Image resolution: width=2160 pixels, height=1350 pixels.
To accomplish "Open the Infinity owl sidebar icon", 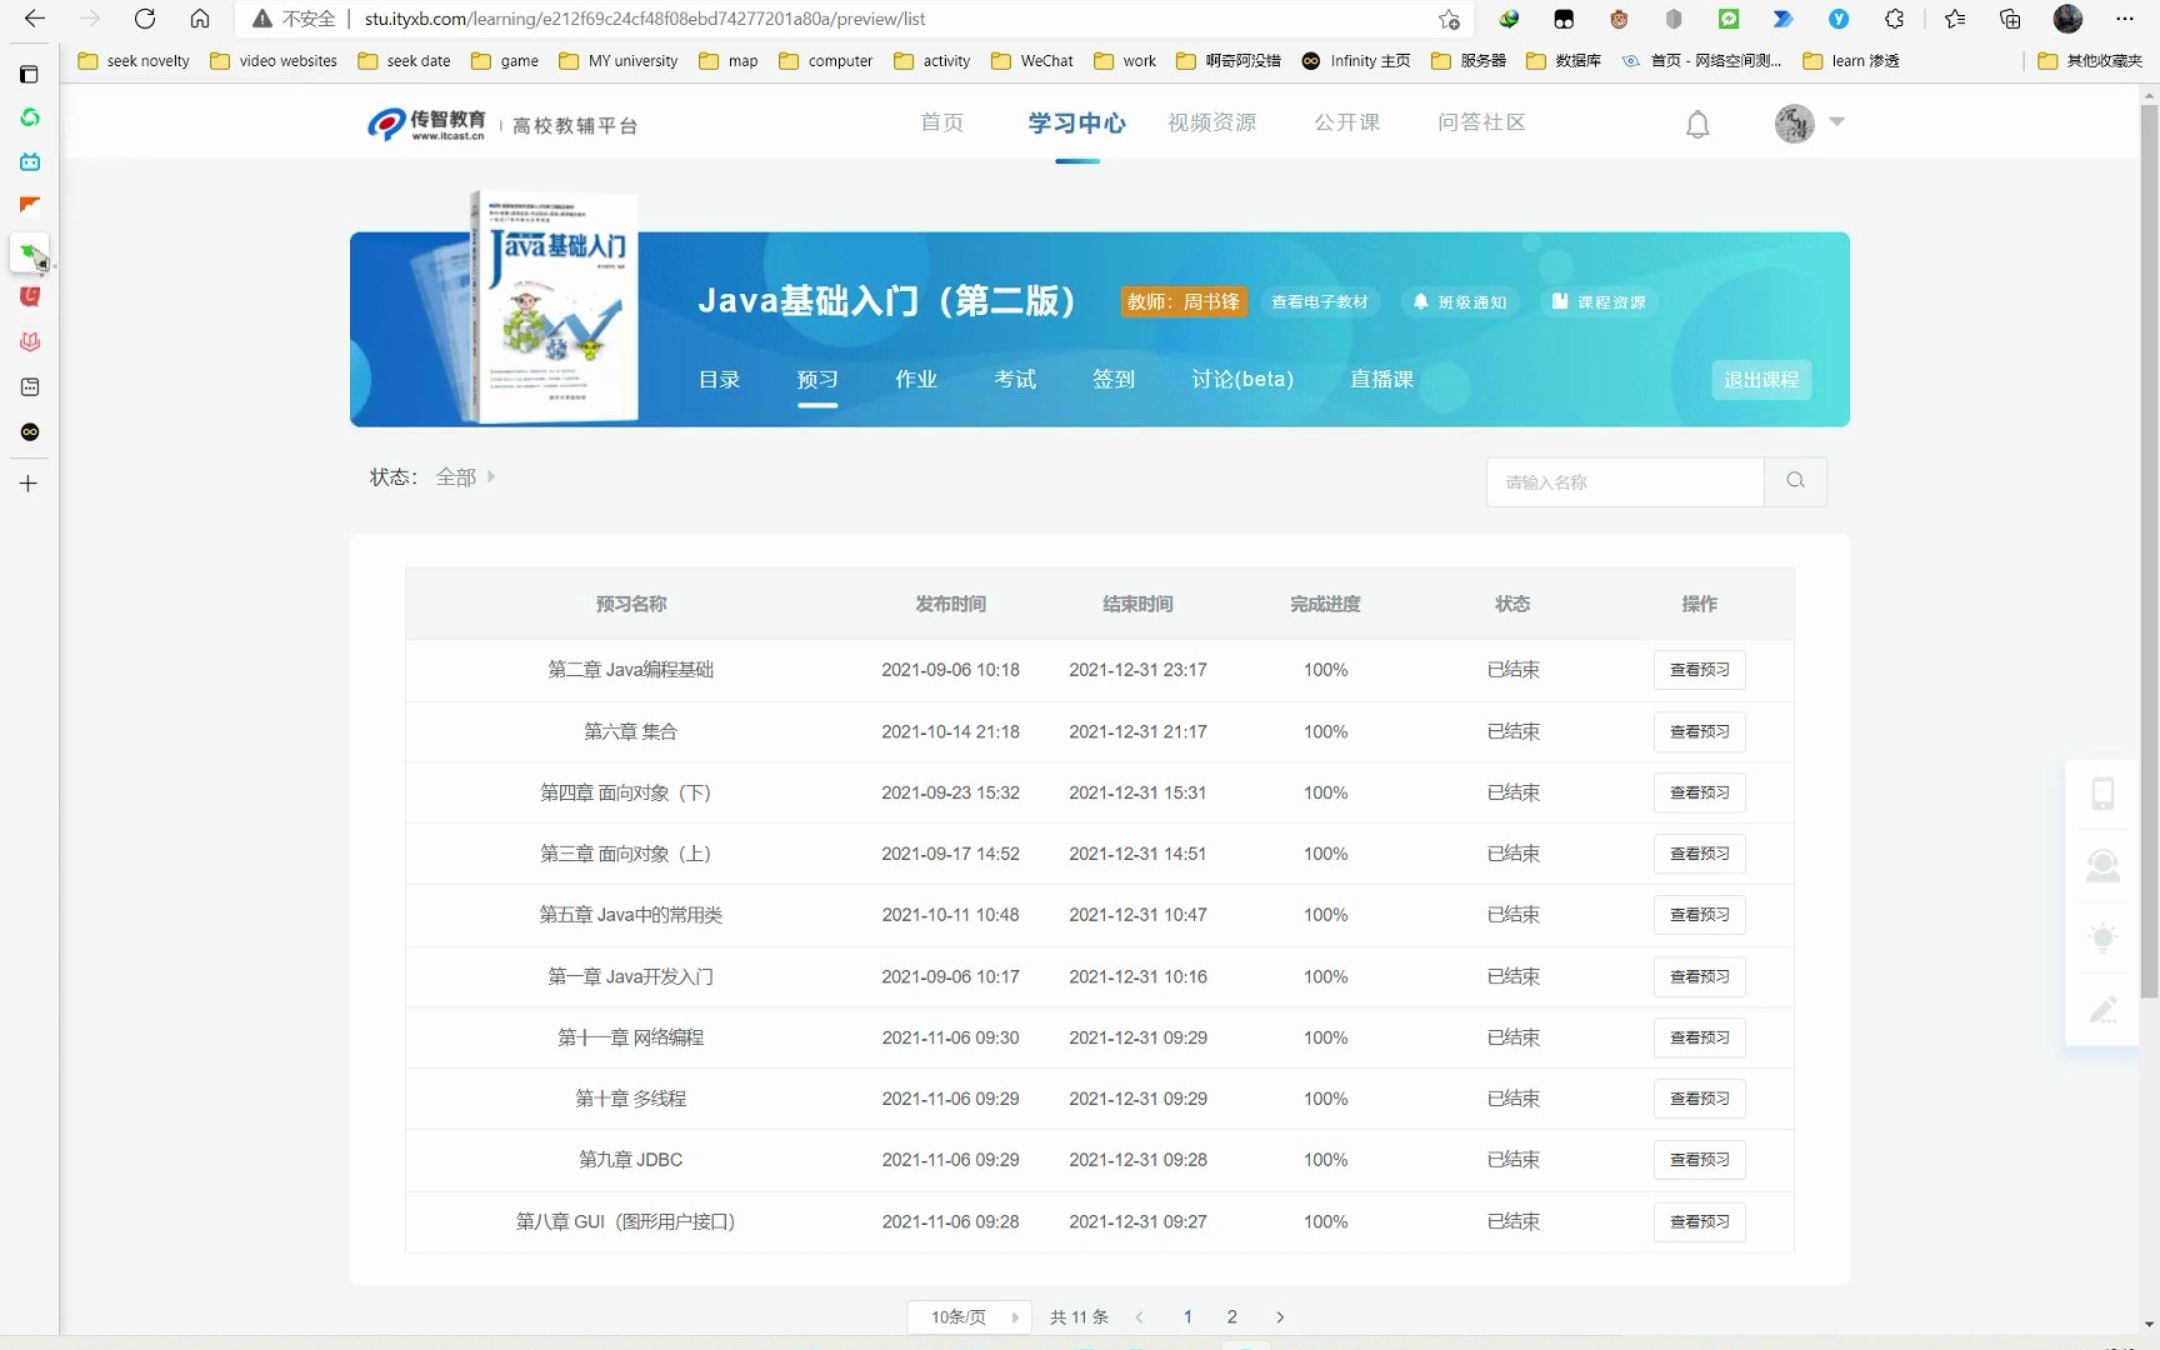I will click(x=30, y=432).
